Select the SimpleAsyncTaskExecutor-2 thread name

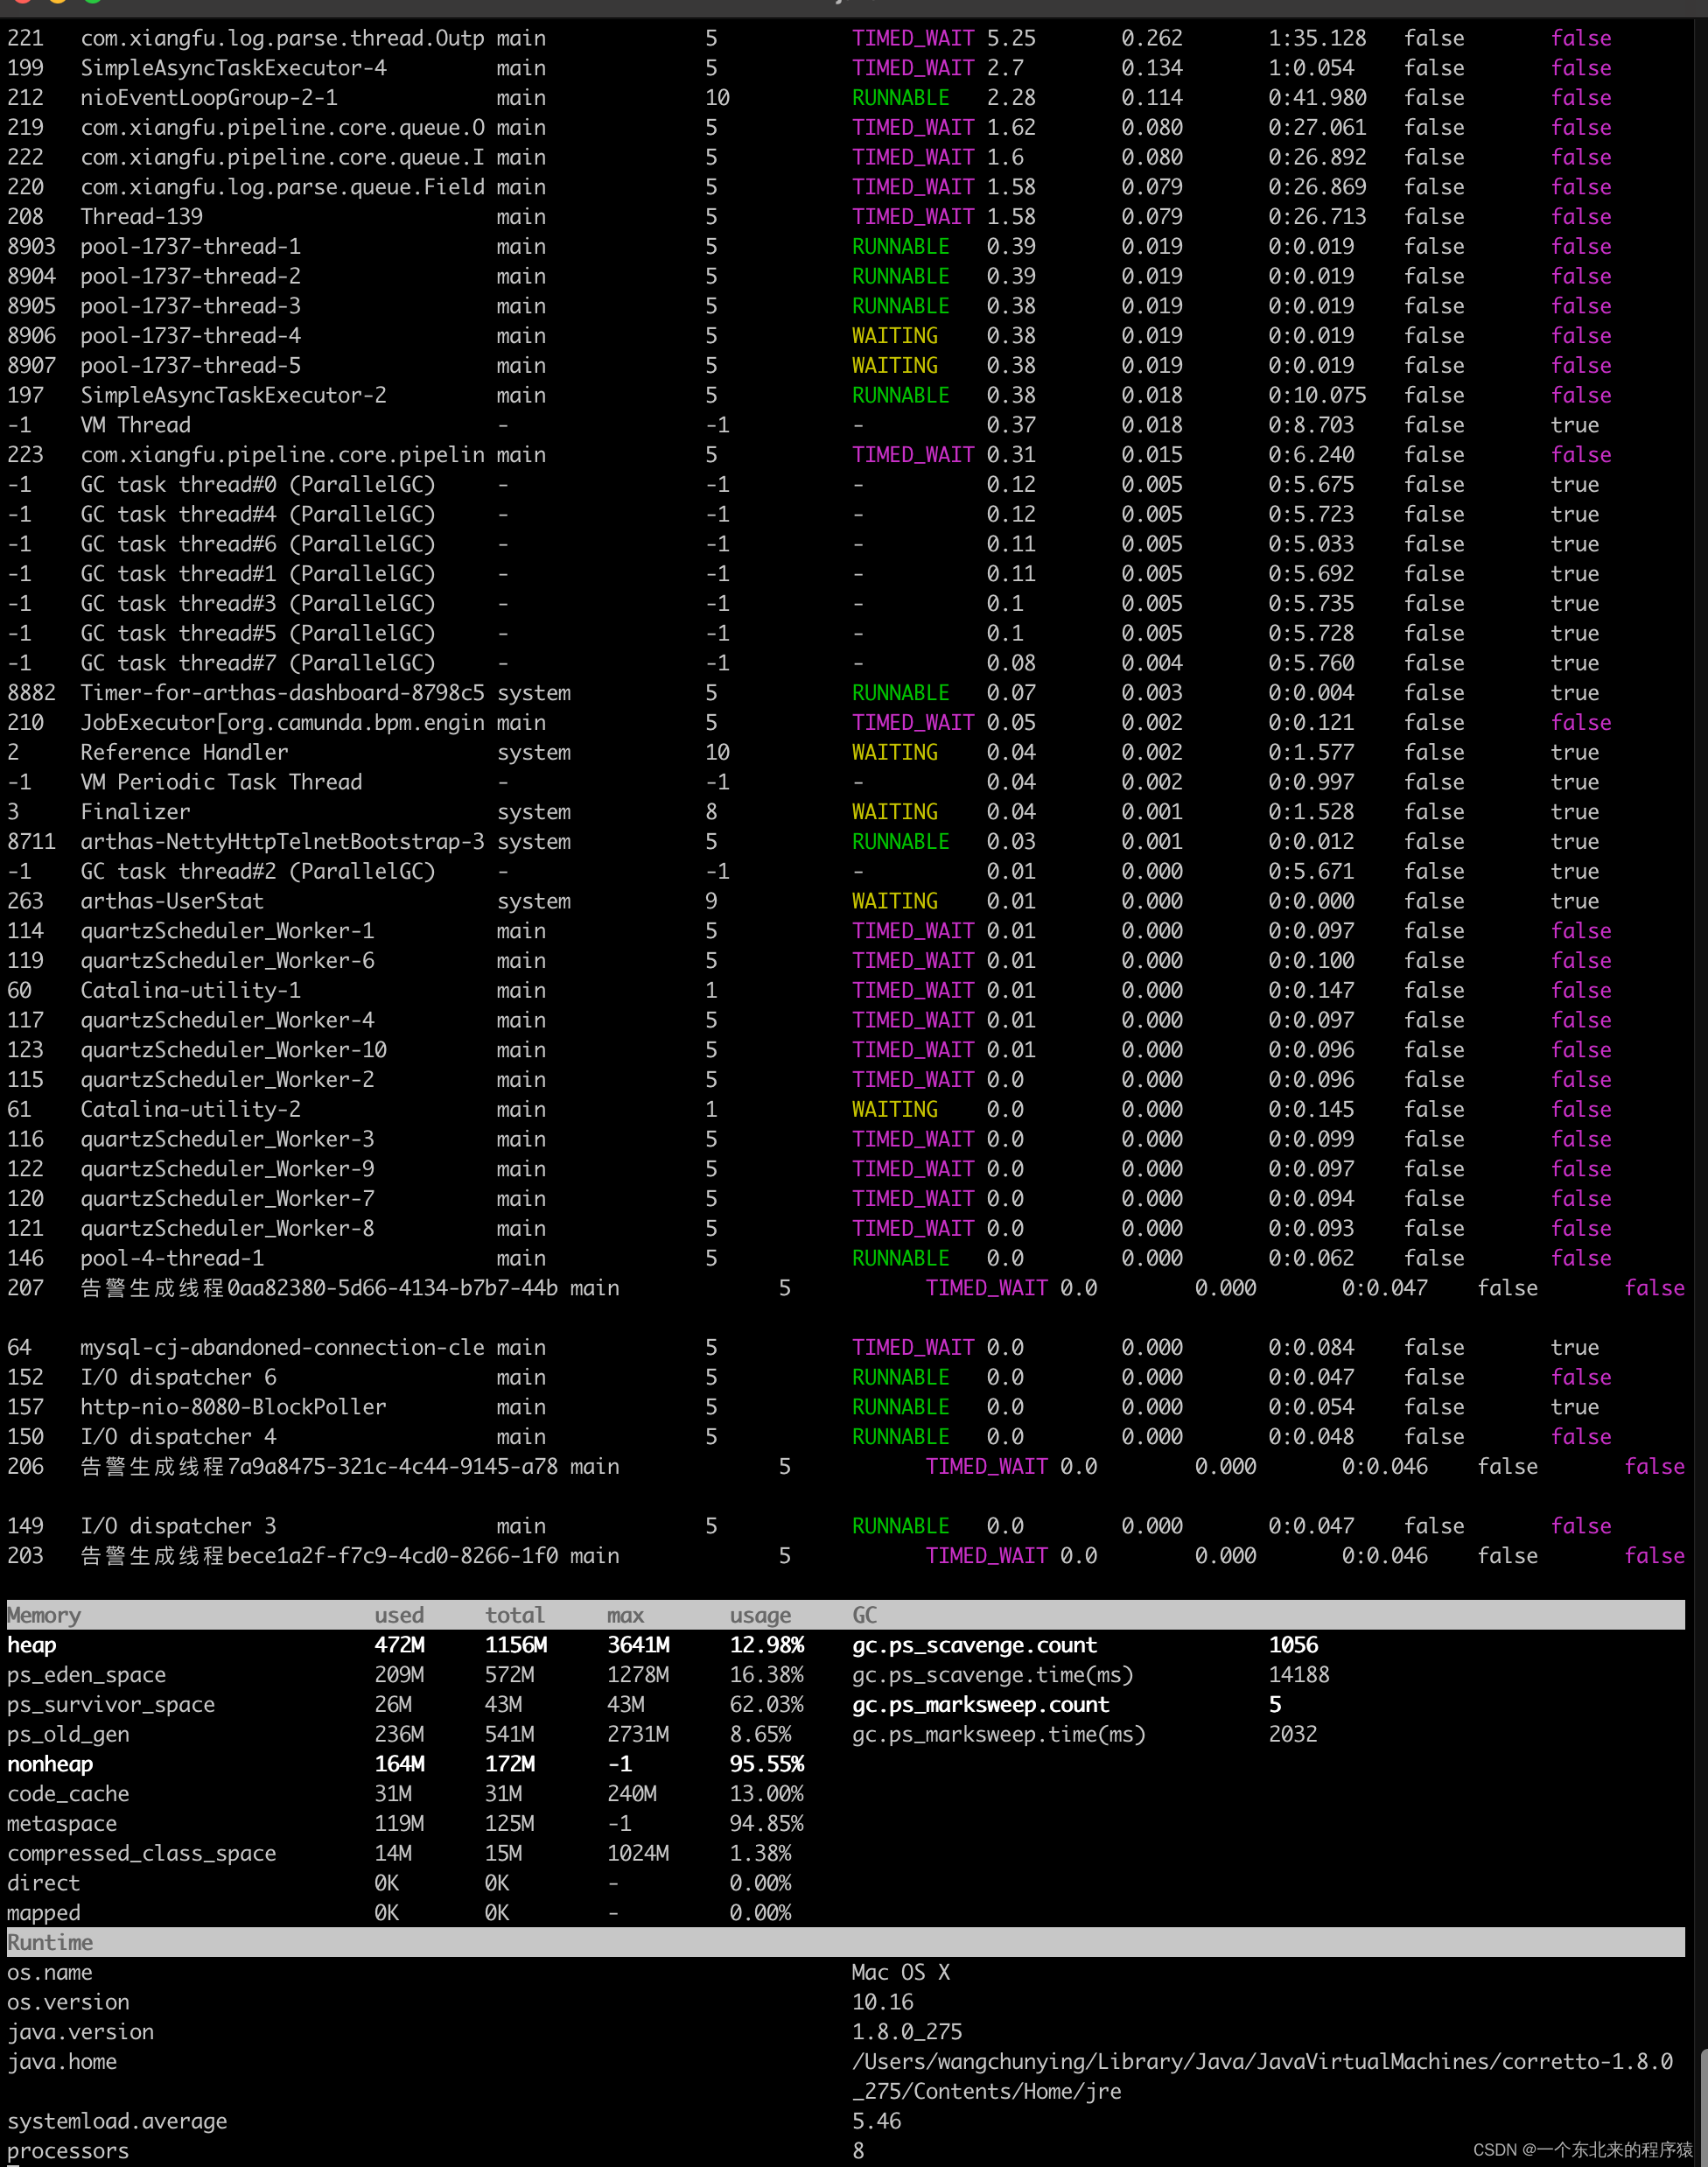click(233, 396)
